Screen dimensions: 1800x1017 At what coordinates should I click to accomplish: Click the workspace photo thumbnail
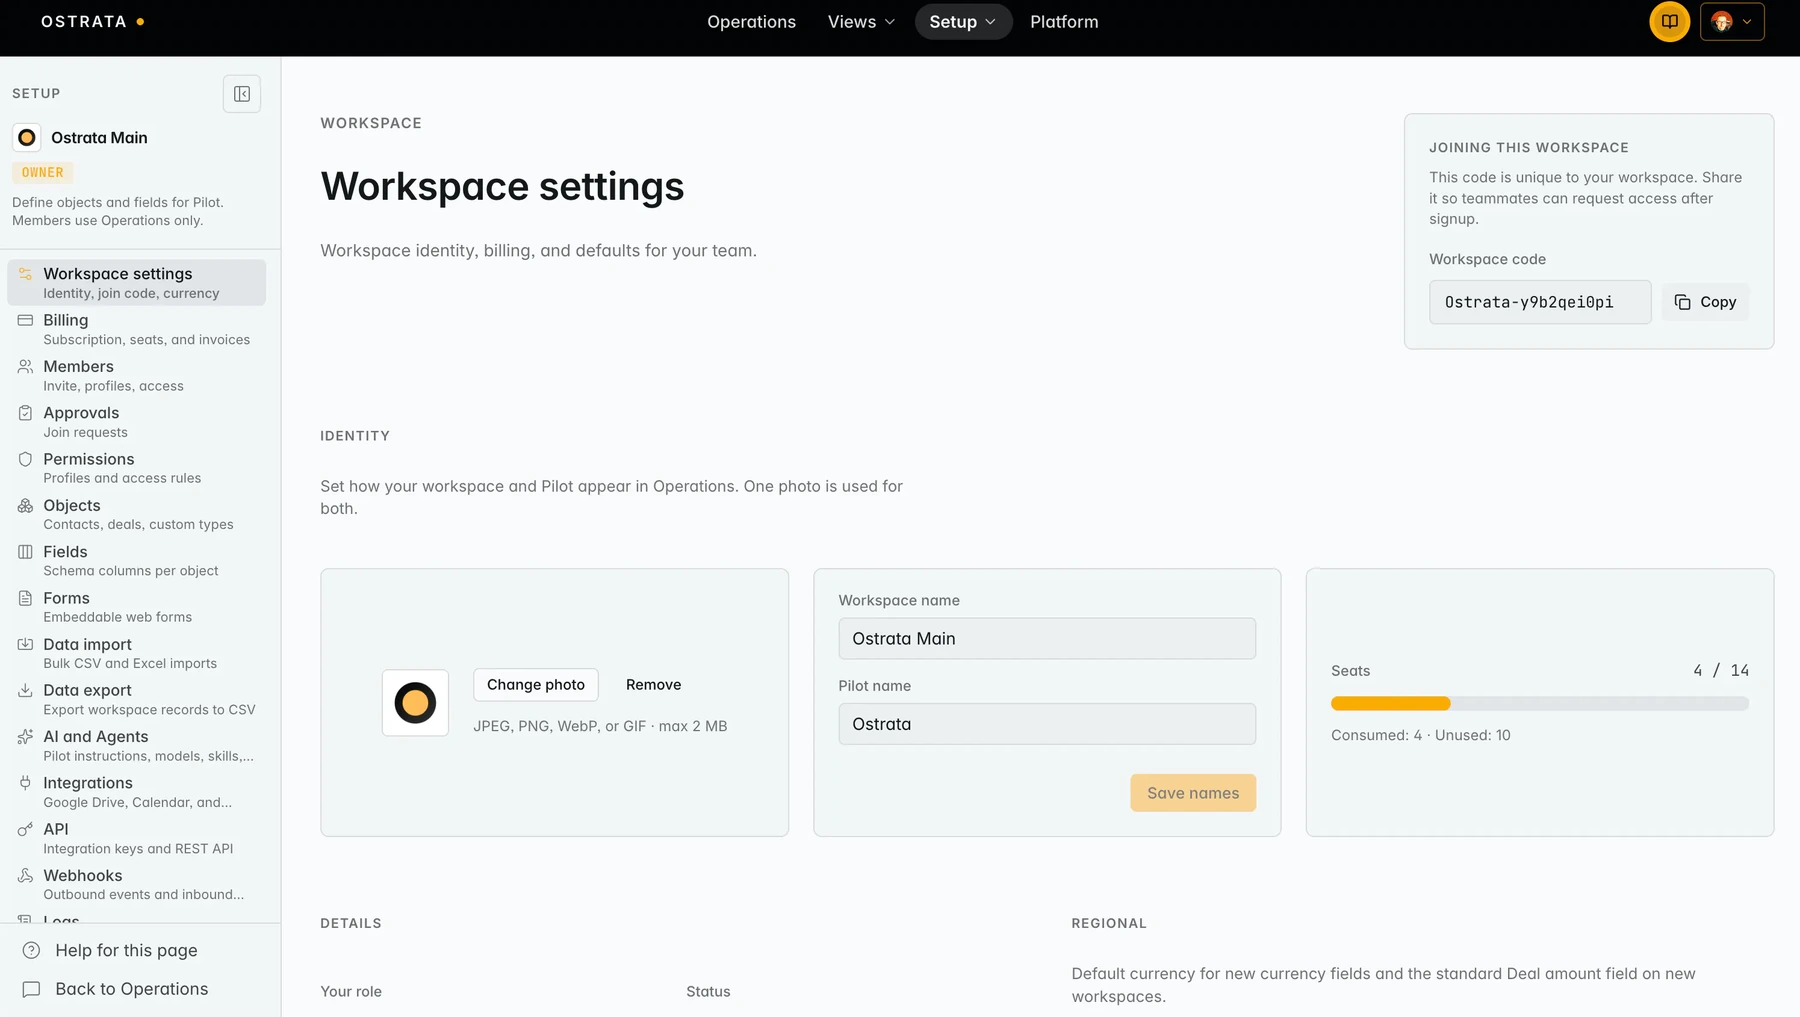415,703
